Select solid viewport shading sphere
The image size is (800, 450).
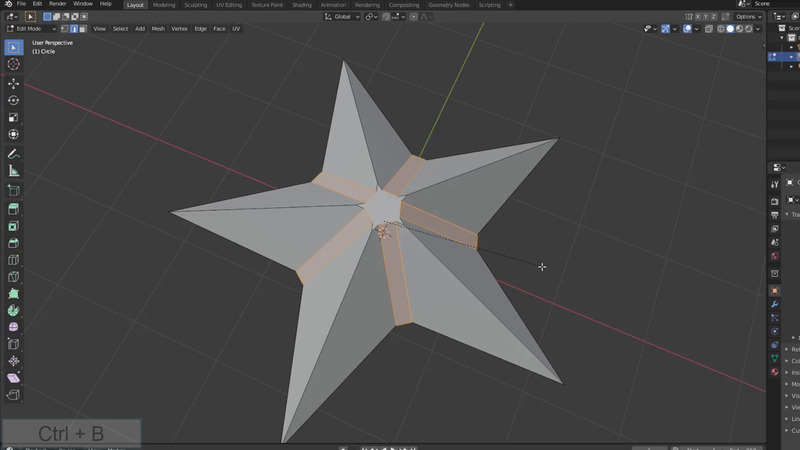click(730, 29)
